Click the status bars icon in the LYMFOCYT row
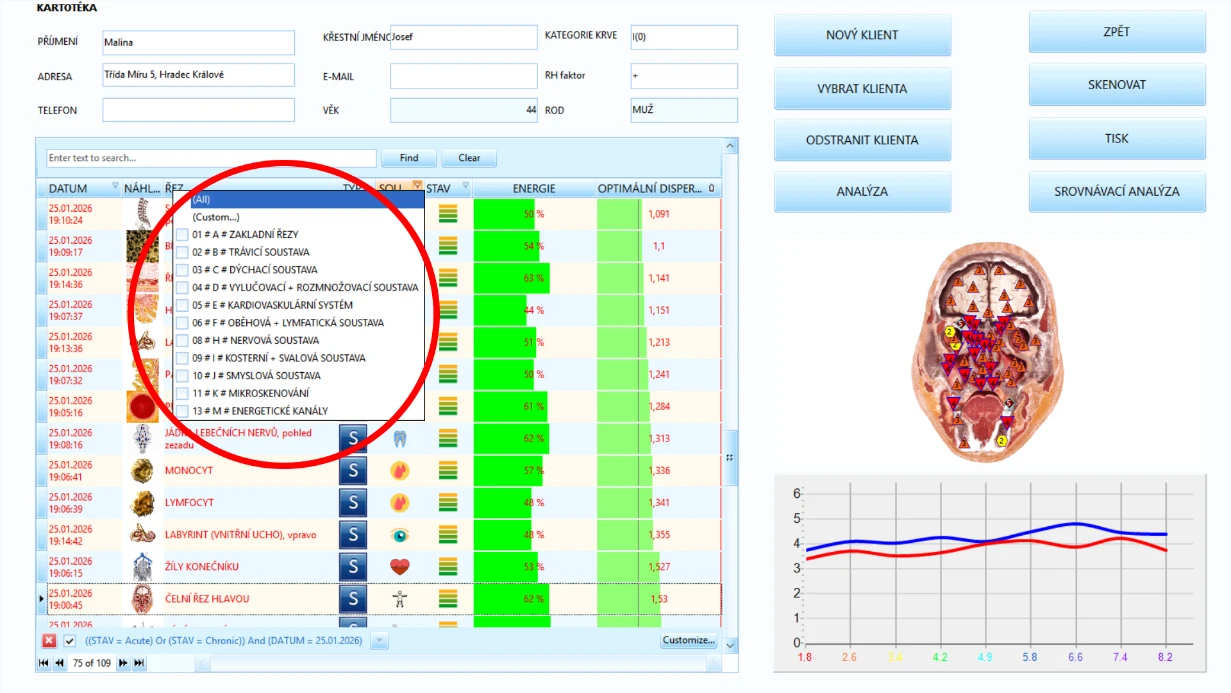 point(448,502)
